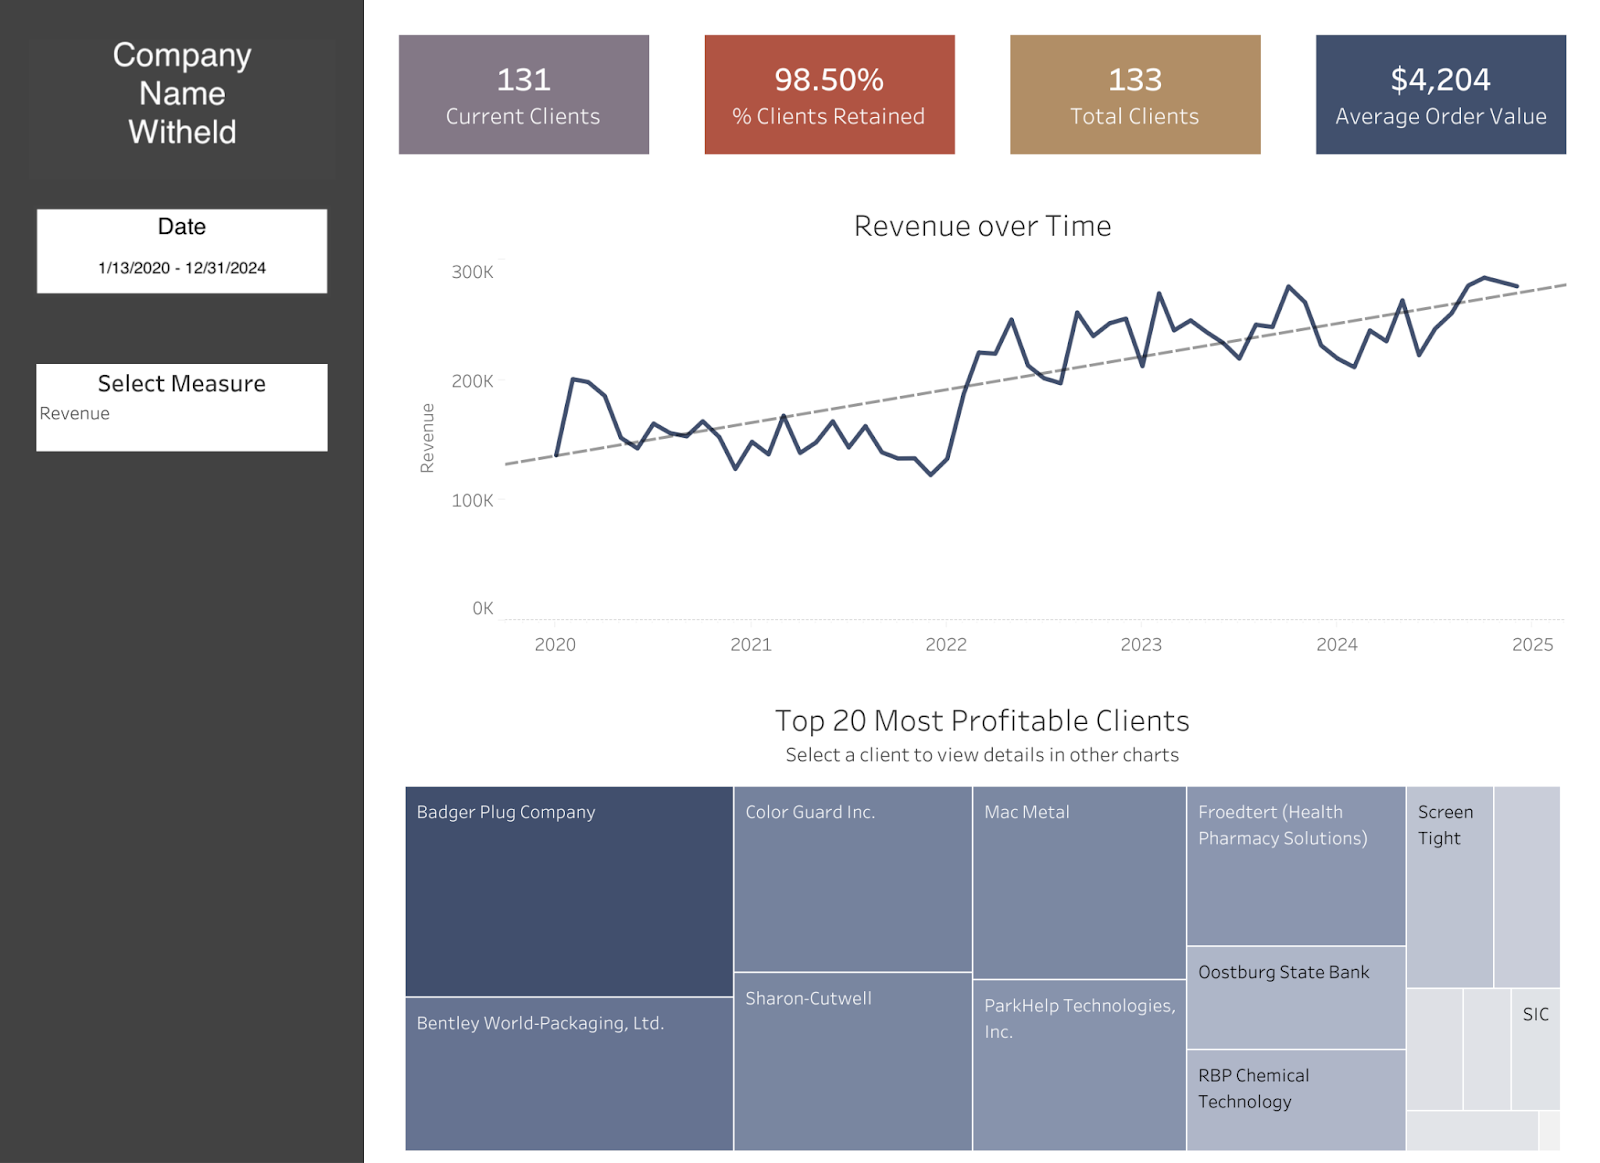Select RBP Chemical Technology tile

pos(1295,1100)
